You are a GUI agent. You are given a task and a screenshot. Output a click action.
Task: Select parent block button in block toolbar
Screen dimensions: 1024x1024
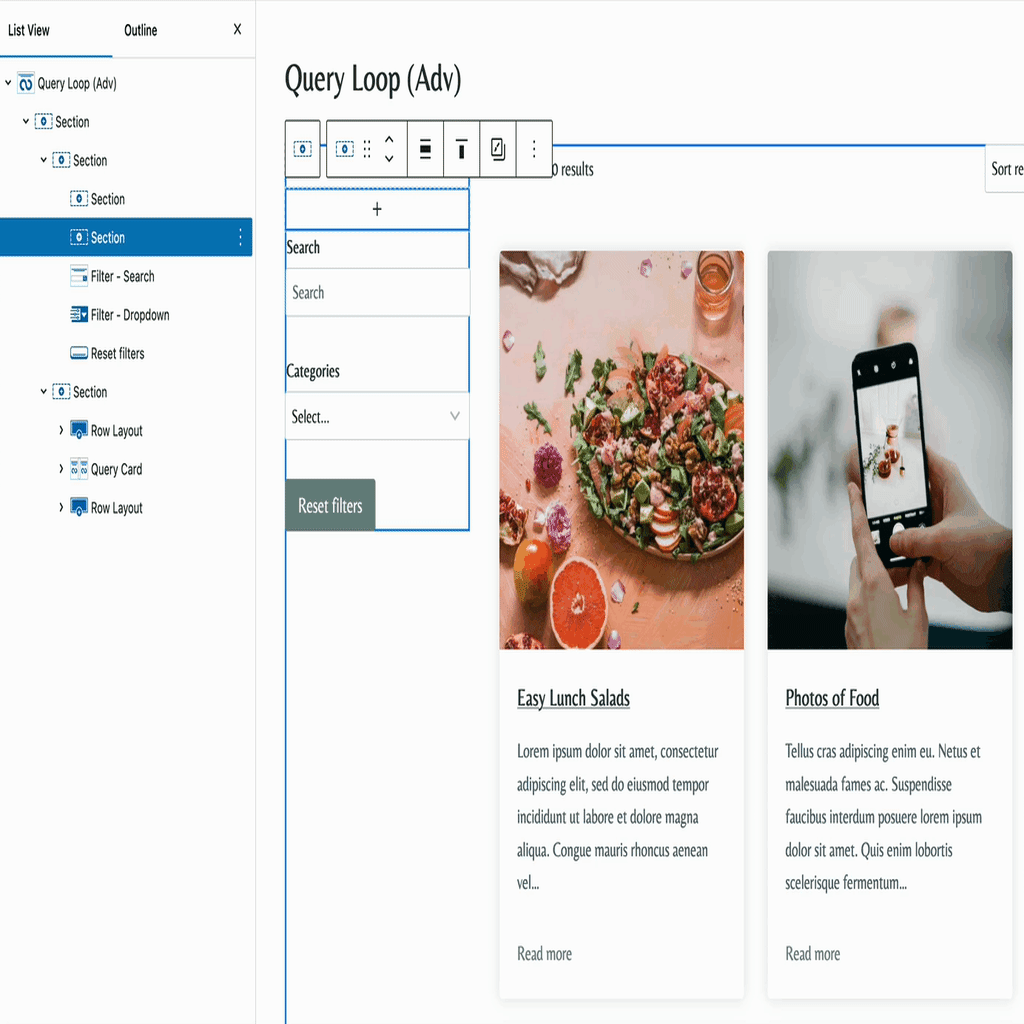tap(302, 149)
